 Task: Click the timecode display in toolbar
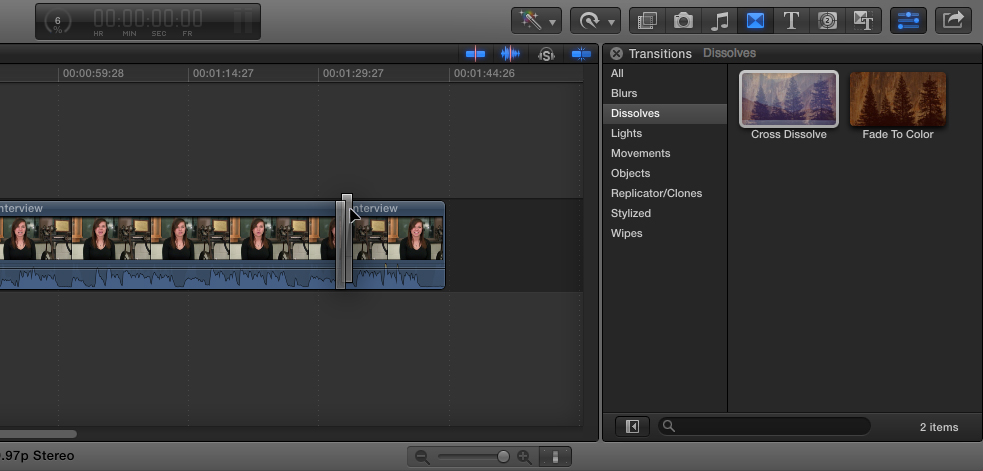click(148, 21)
